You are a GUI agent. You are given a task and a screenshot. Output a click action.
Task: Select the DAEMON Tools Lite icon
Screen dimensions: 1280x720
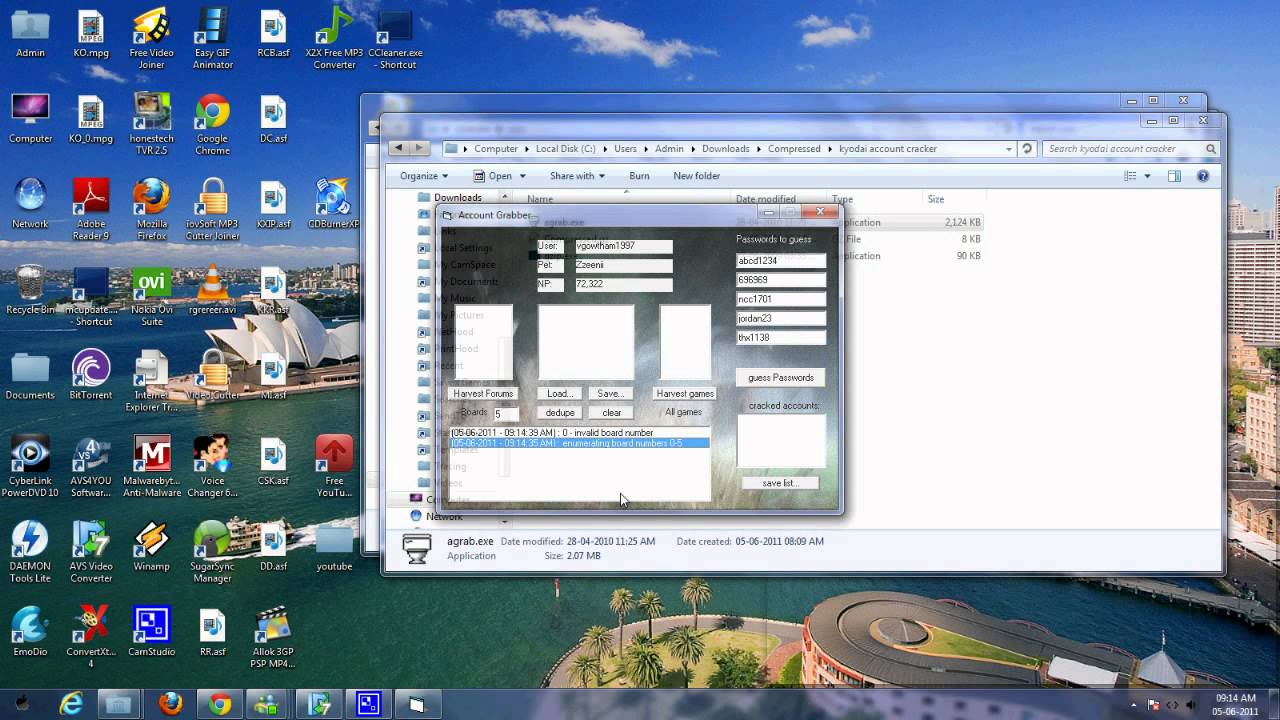30,553
